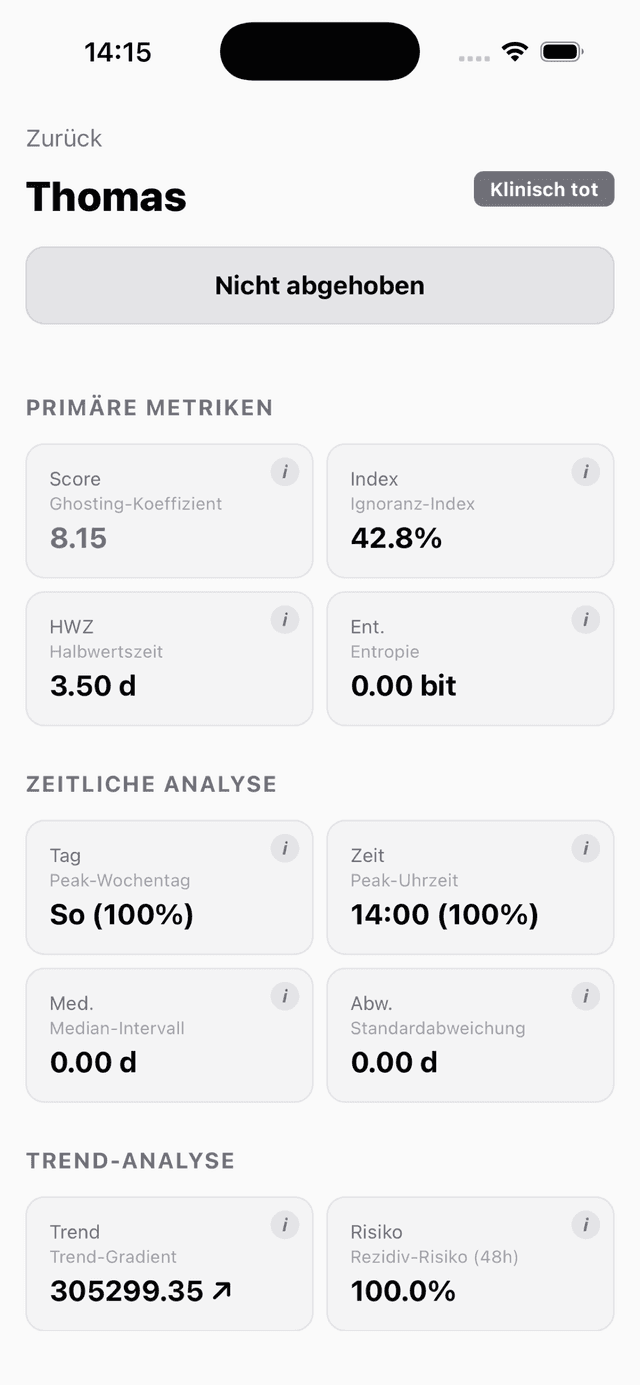Tap the Klinisch tot badge
The height and width of the screenshot is (1385, 640).
pos(543,189)
